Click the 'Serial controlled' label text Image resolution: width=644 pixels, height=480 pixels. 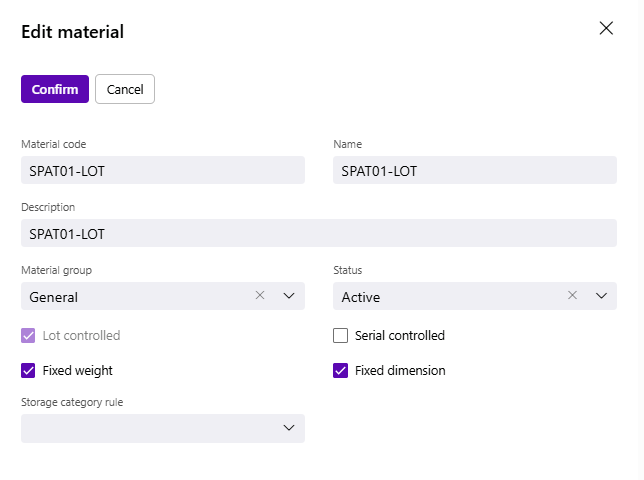[x=400, y=336]
